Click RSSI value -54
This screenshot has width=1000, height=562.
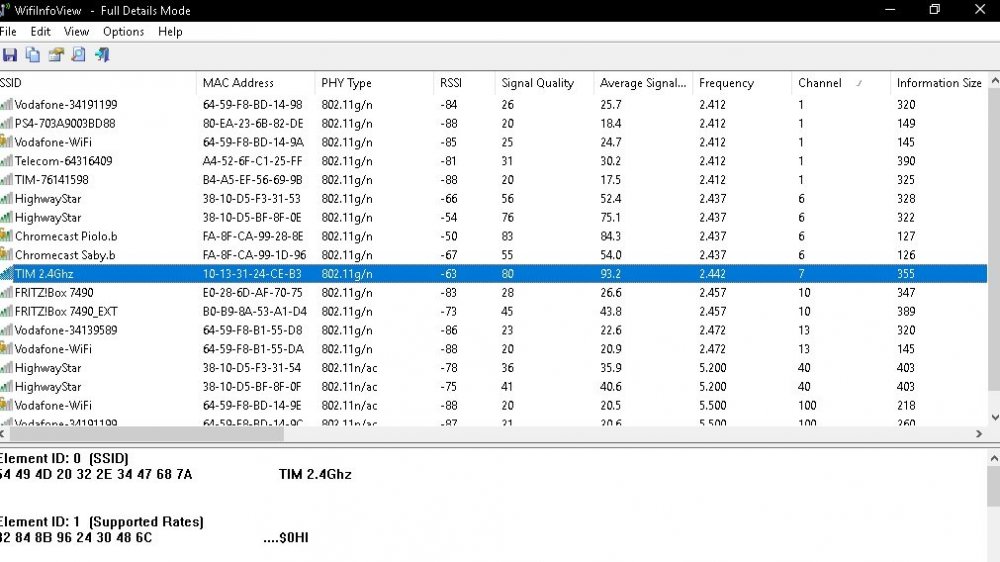click(448, 218)
